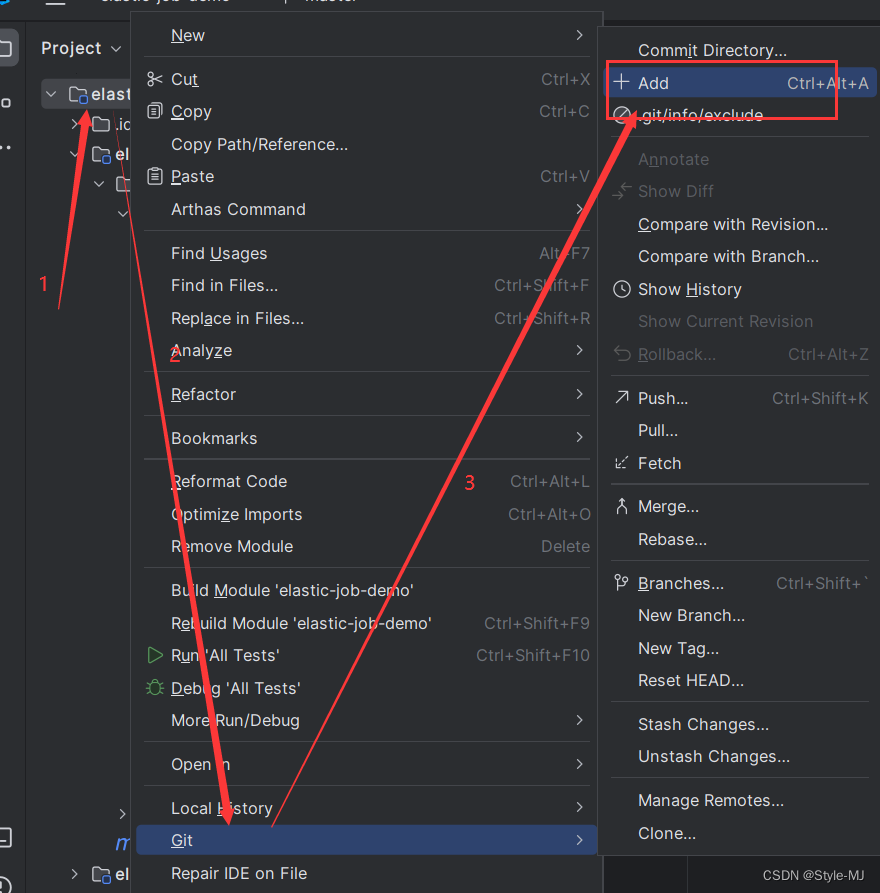
Task: Choose Rebase...
Action: tap(740, 539)
